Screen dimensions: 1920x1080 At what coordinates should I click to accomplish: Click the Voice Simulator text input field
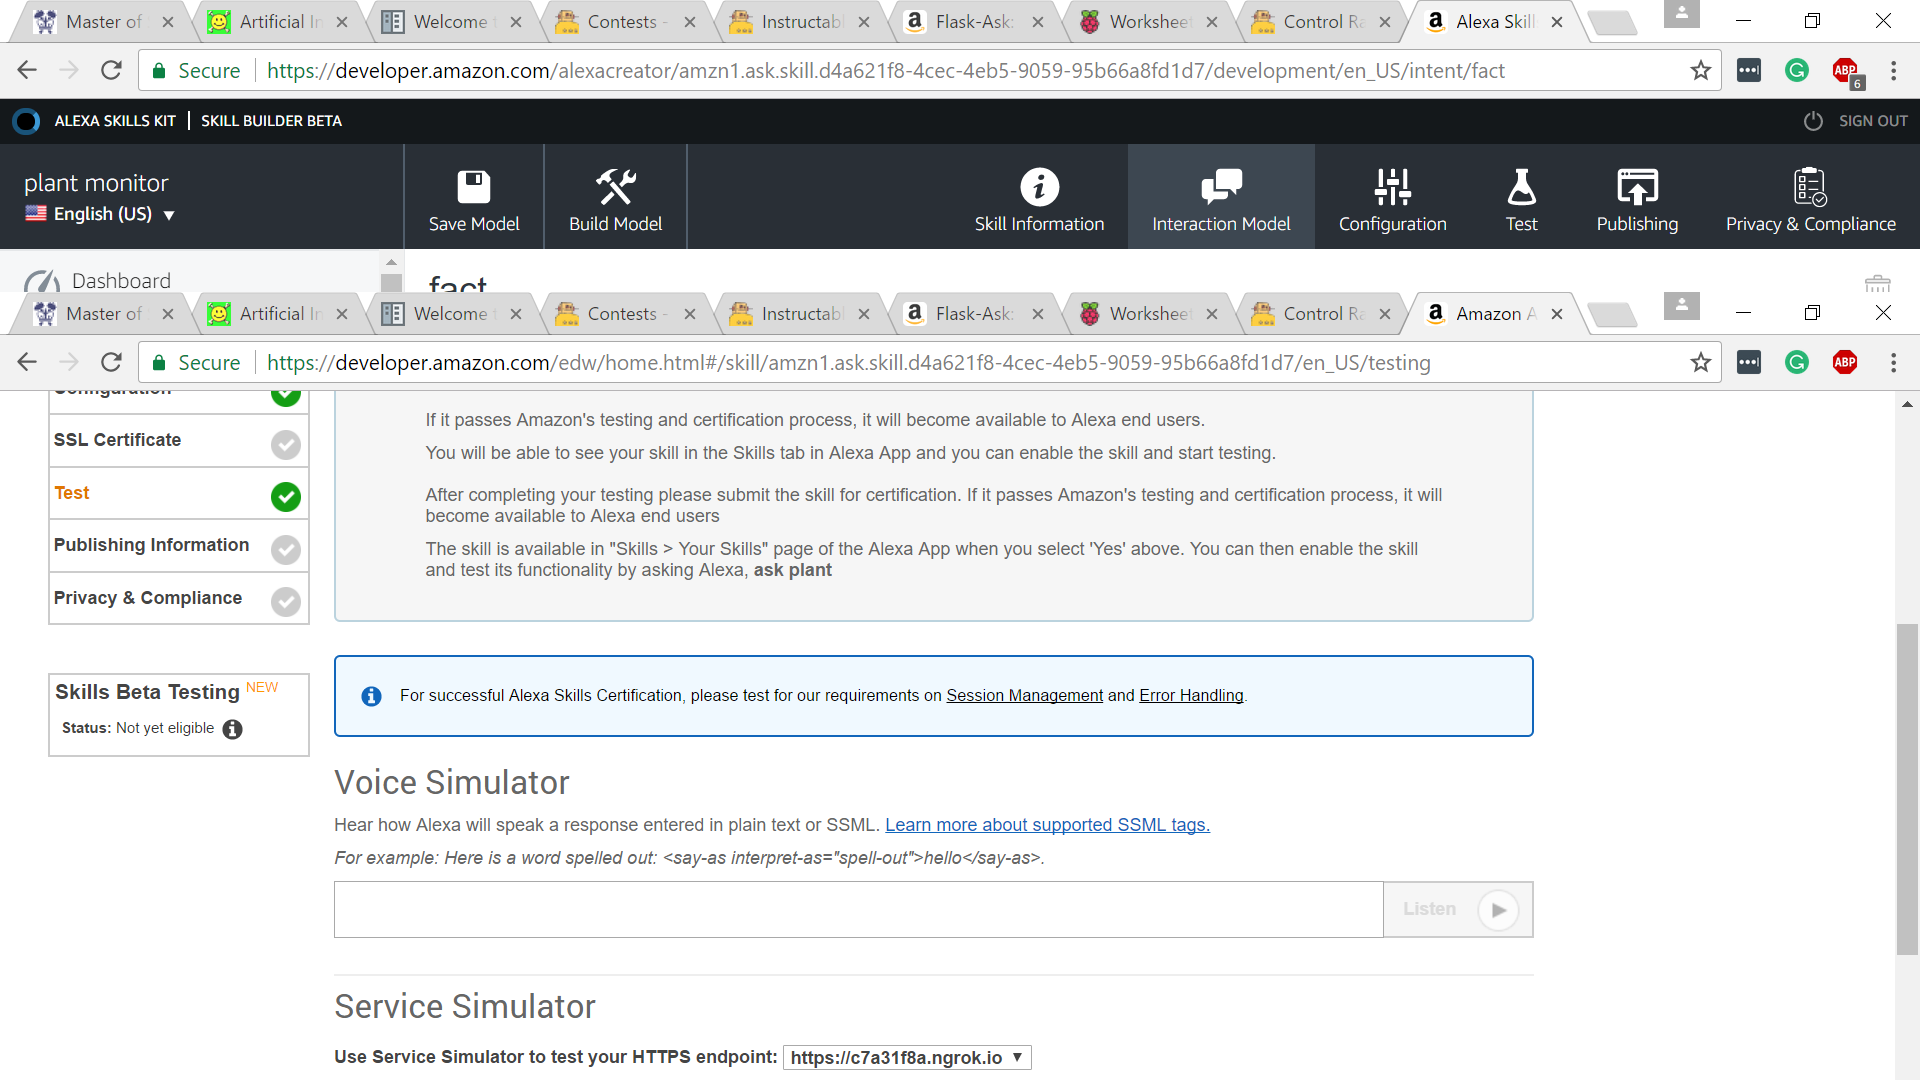point(858,909)
